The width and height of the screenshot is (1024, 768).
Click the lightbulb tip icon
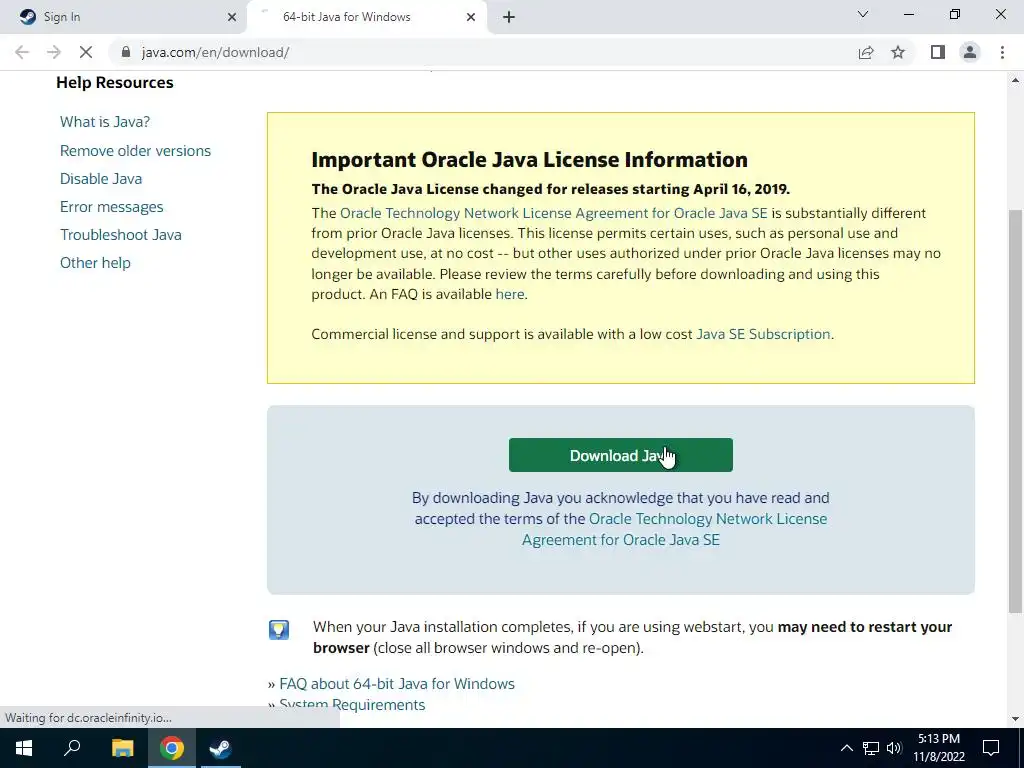coord(279,630)
